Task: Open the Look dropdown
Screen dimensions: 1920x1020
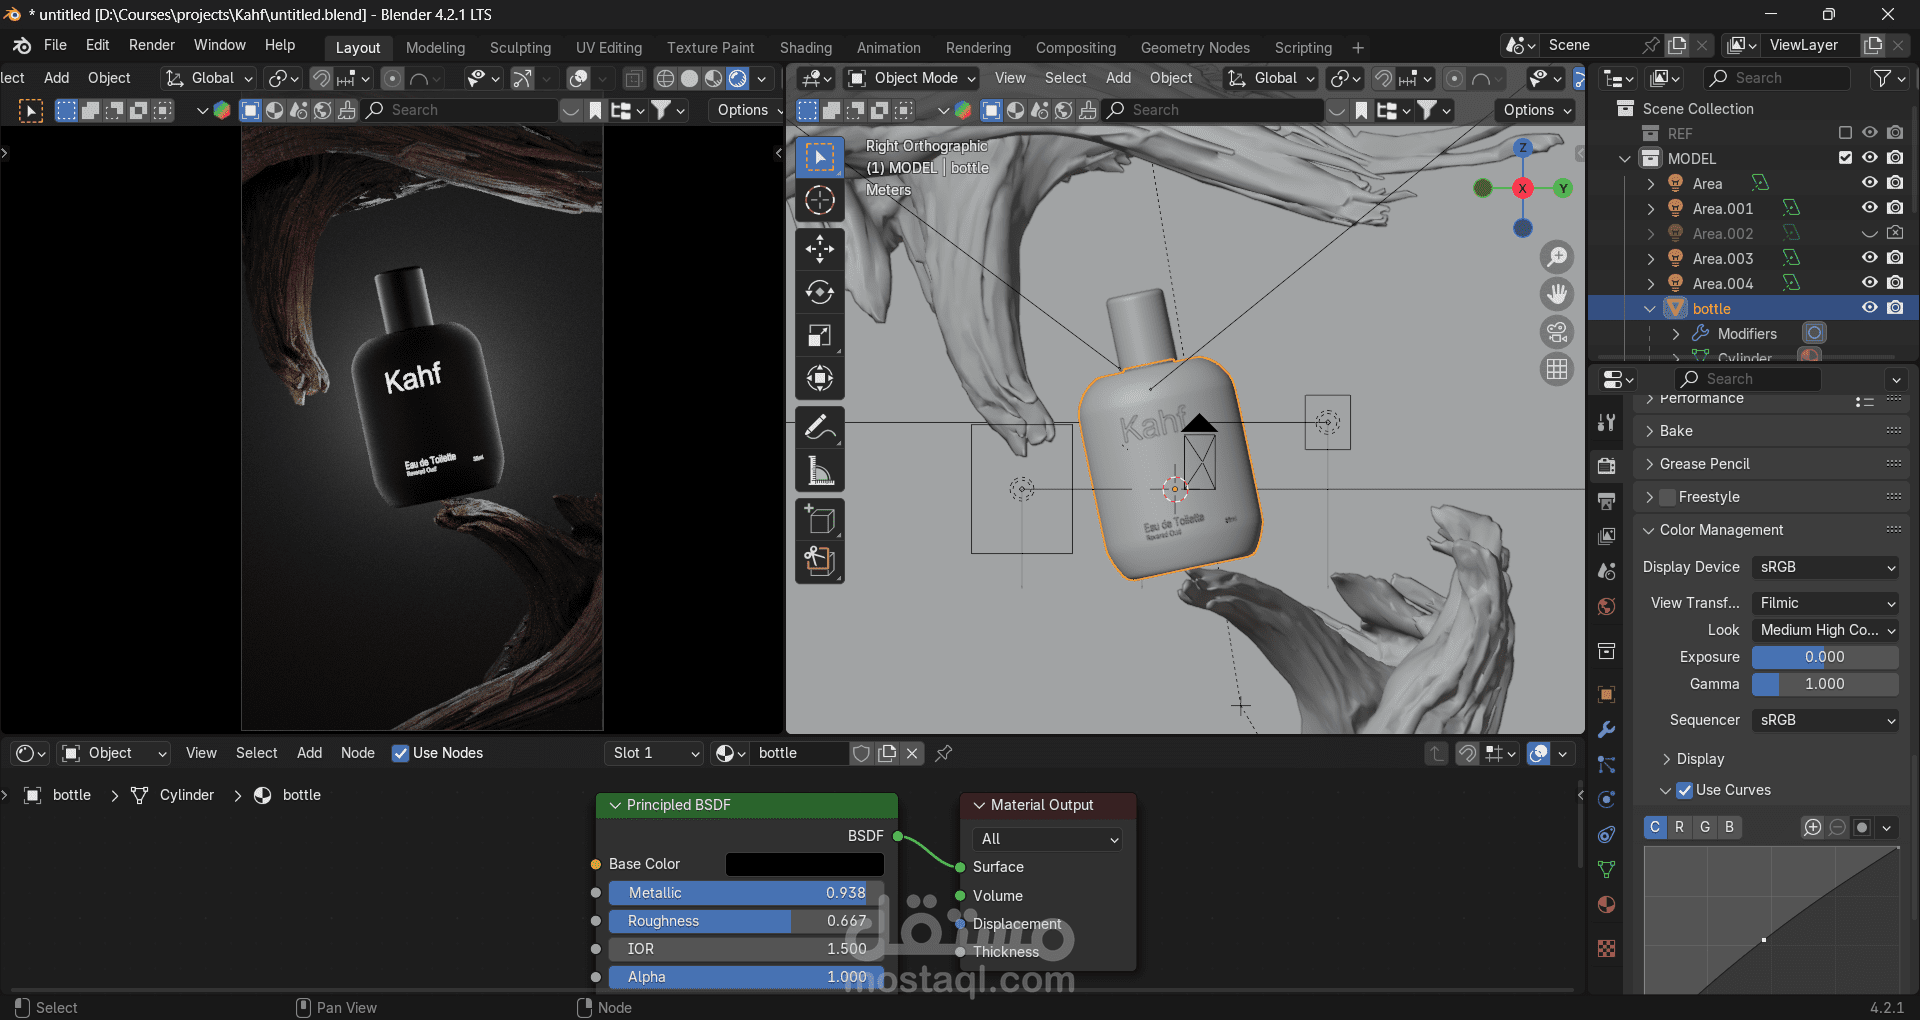Action: click(1825, 630)
